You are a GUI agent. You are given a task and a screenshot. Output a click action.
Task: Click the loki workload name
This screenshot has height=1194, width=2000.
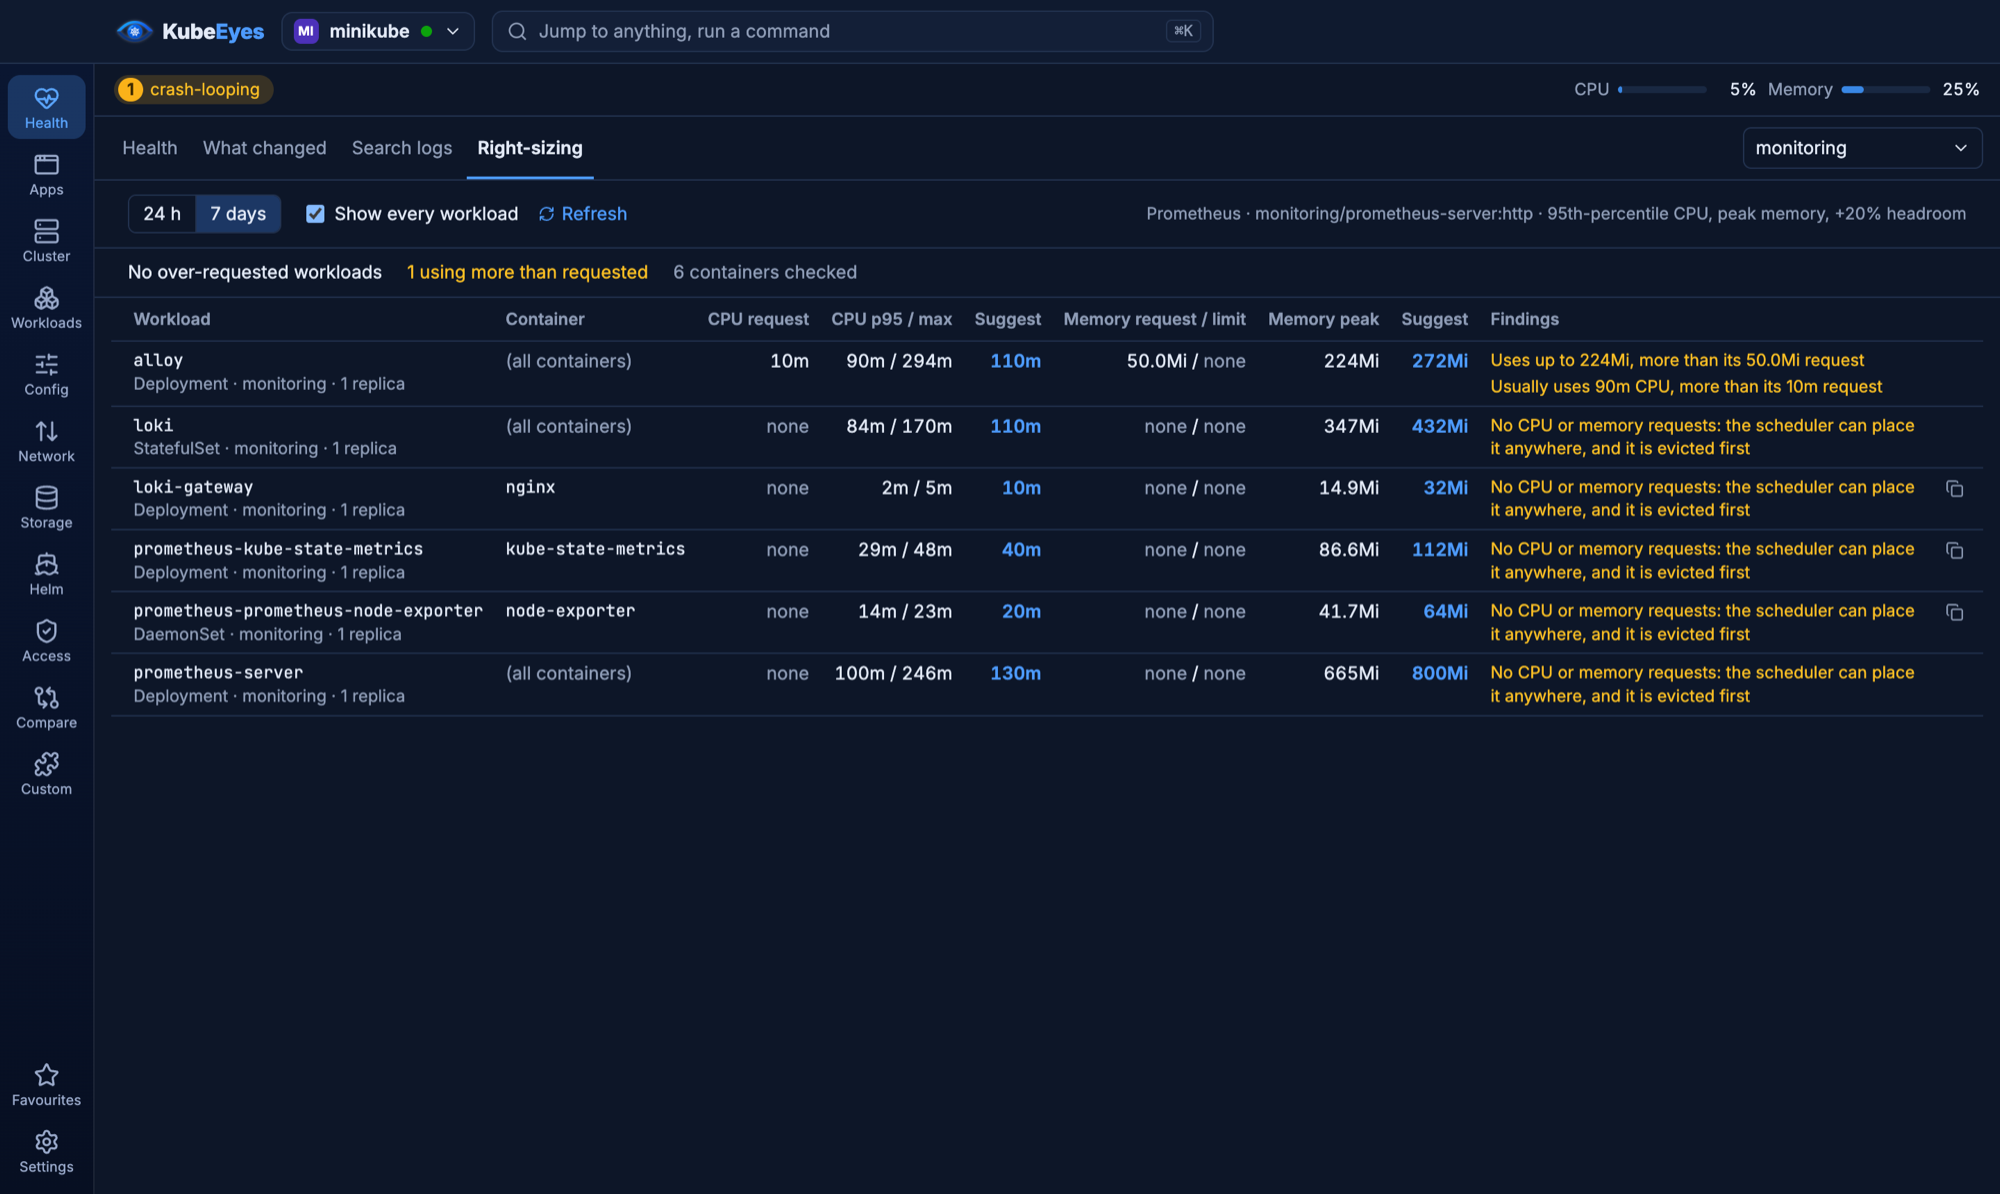point(153,425)
